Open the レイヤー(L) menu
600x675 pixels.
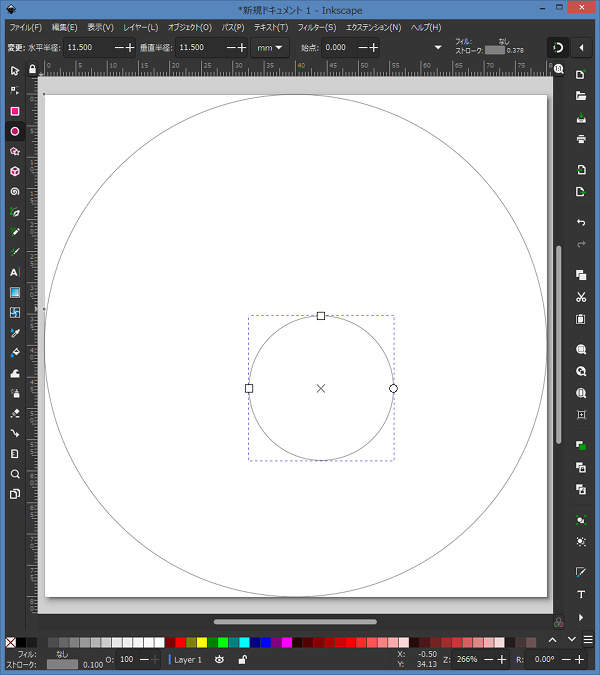click(x=141, y=28)
